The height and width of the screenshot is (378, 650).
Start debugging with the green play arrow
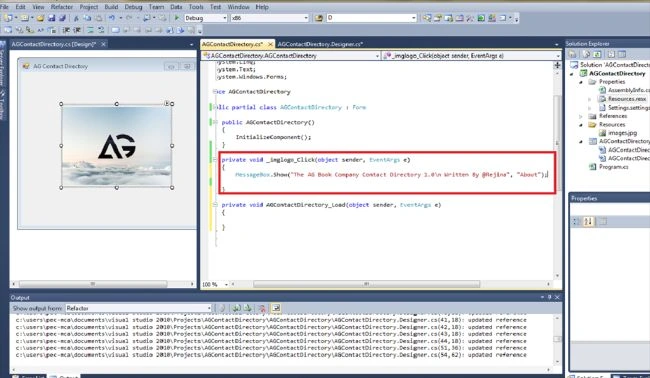(x=177, y=18)
